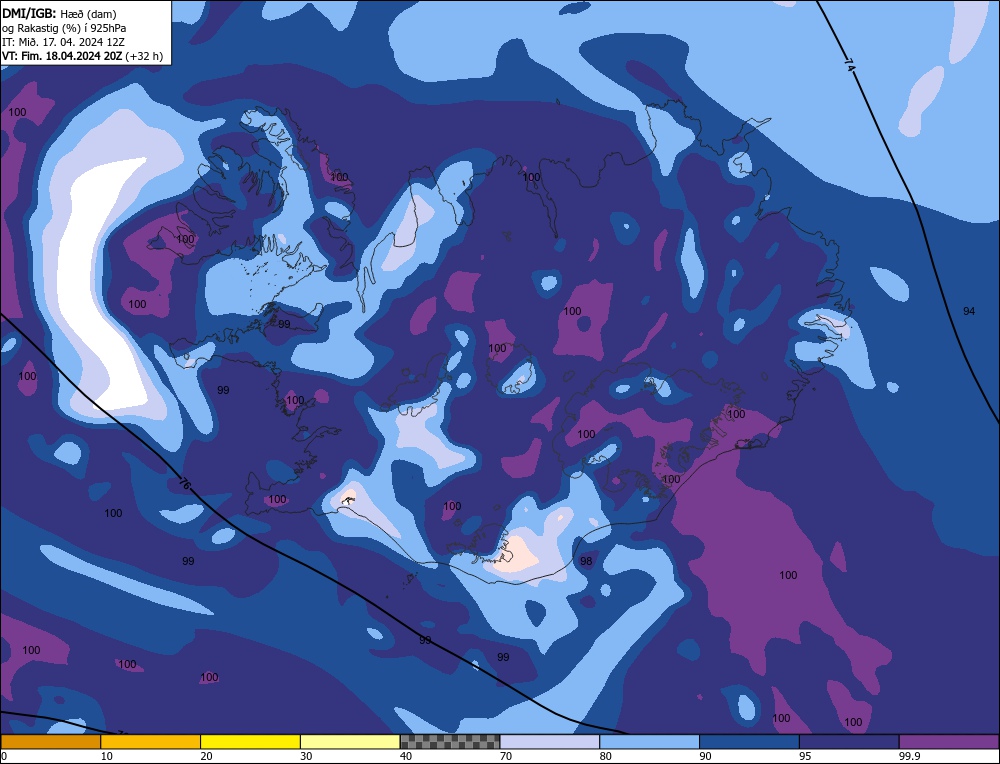1000x764 pixels.
Task: Click the '70' legend scale label
Action: [506, 756]
